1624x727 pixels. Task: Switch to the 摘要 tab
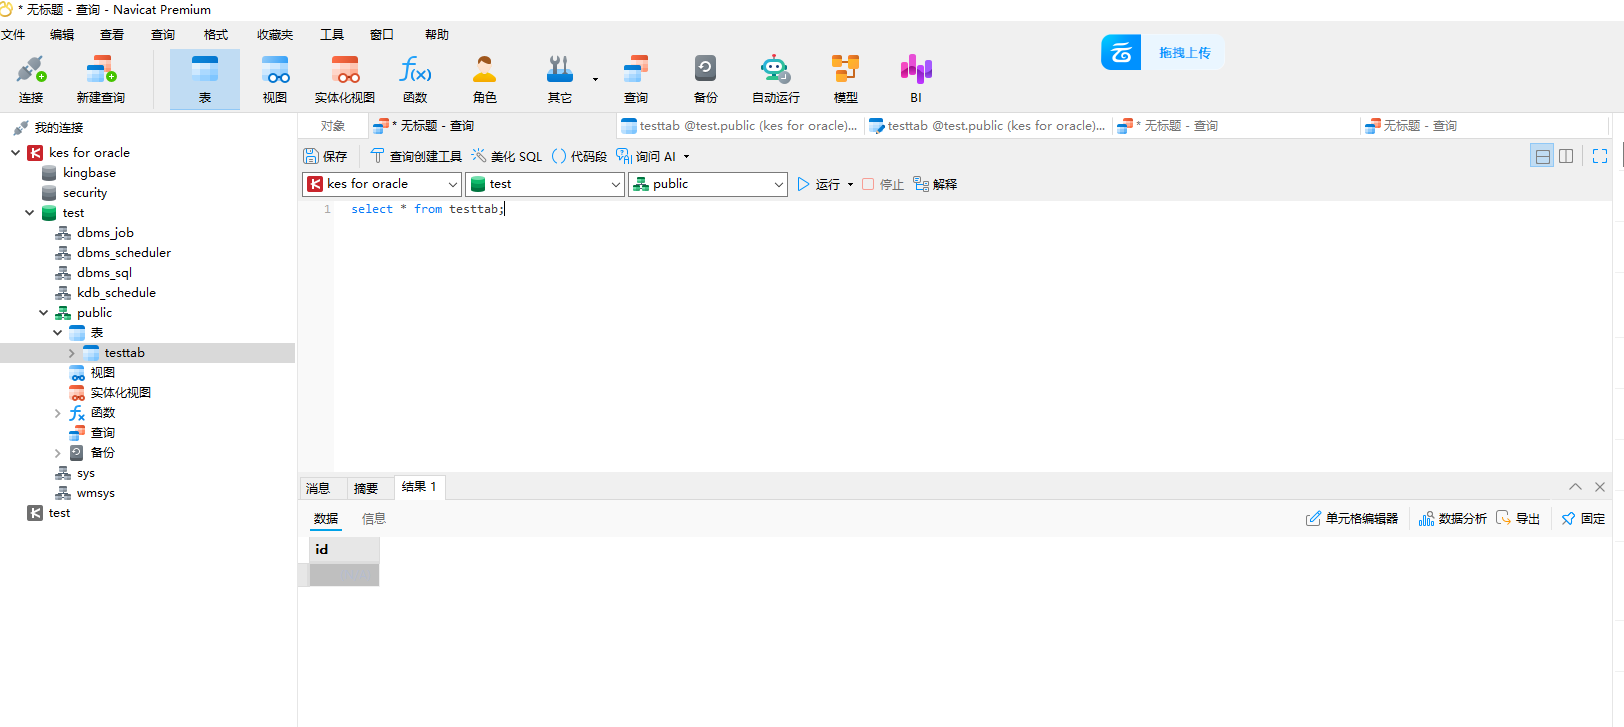[x=366, y=488]
